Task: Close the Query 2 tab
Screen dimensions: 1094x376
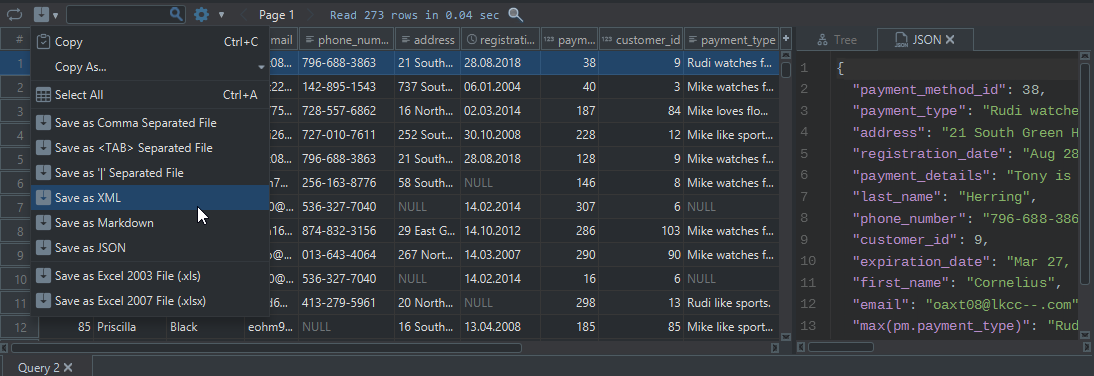Action: [68, 368]
